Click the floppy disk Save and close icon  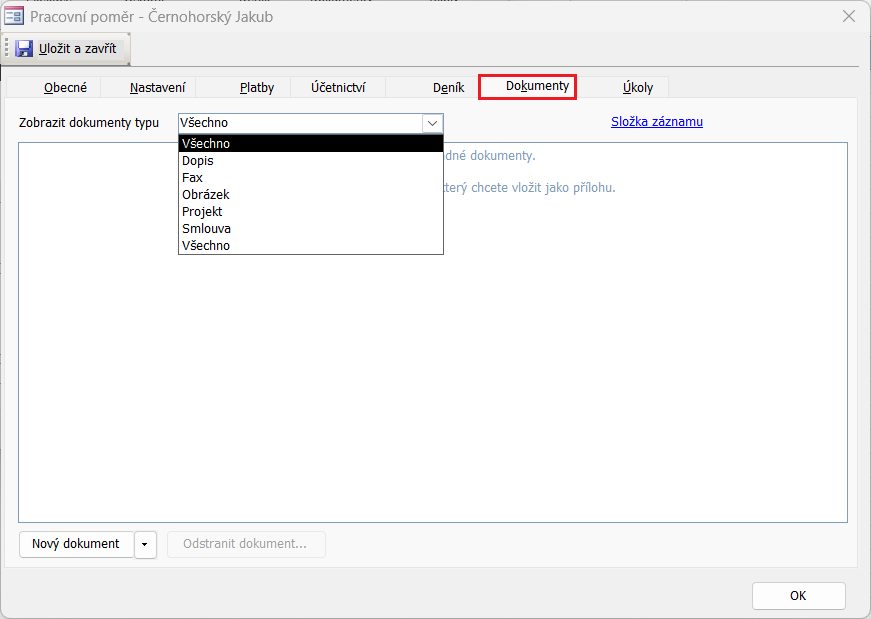click(24, 48)
